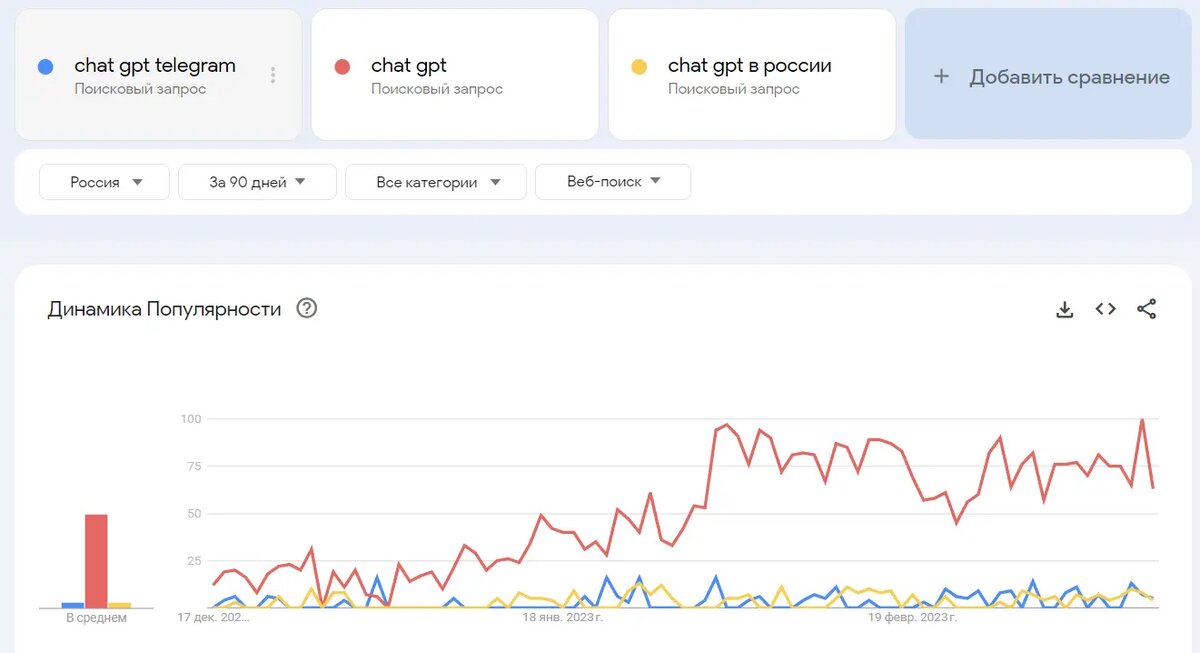The height and width of the screenshot is (653, 1200).
Task: Open the chat gpt в россии query card
Action: (752, 75)
